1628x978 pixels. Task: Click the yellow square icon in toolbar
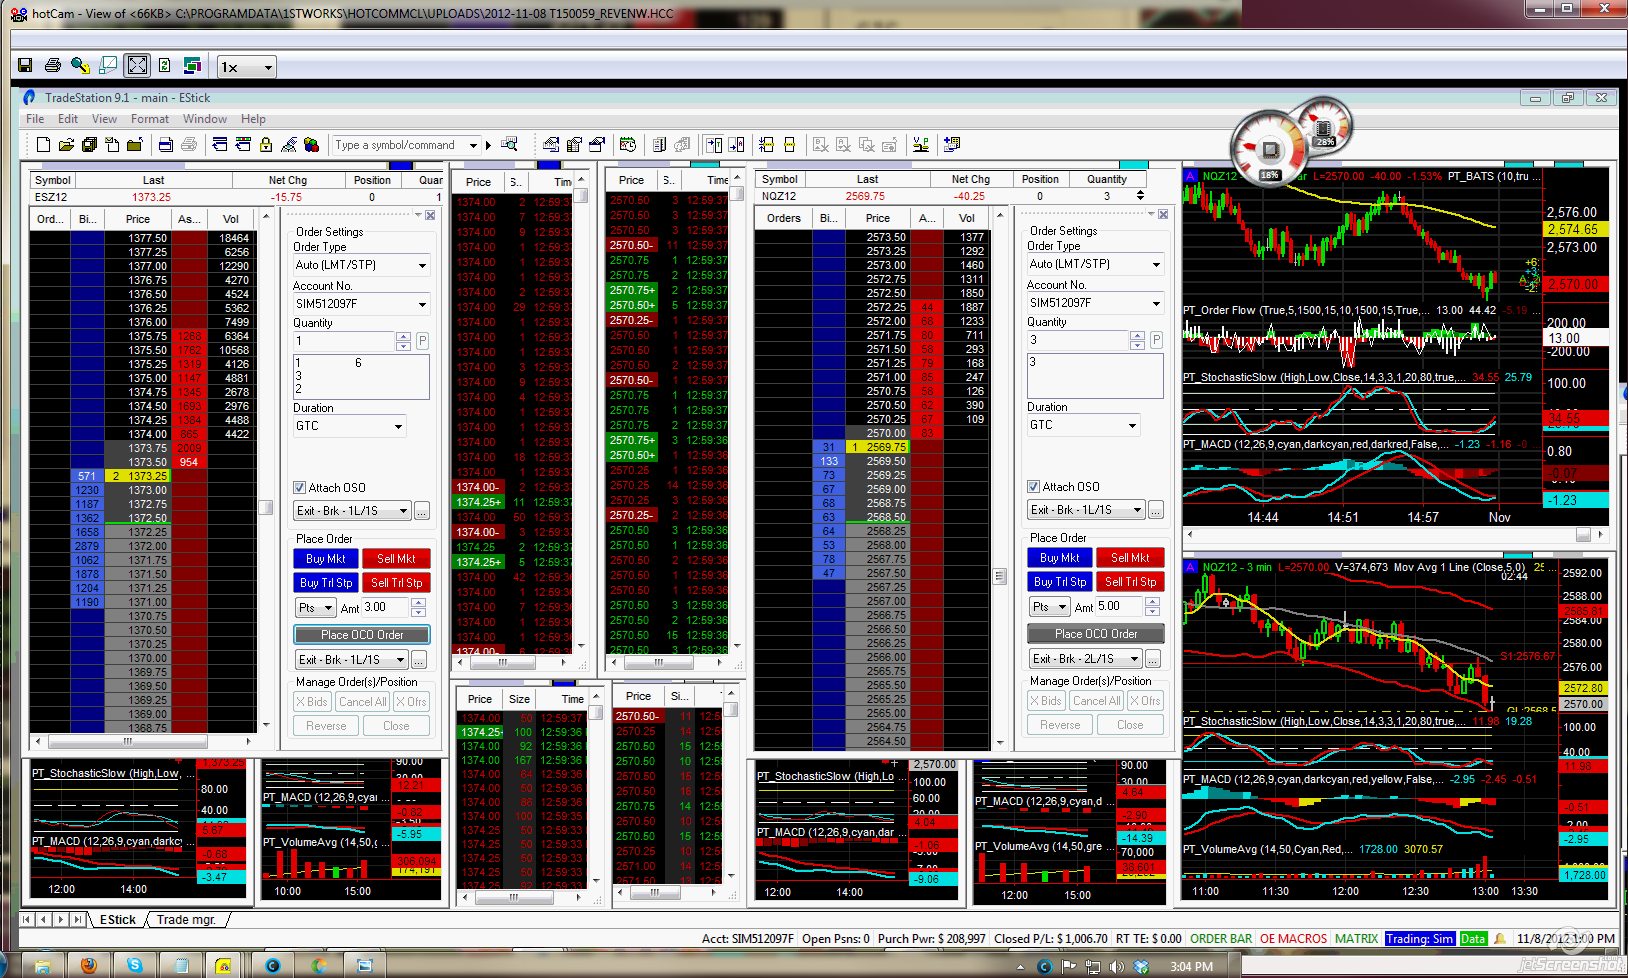(789, 145)
